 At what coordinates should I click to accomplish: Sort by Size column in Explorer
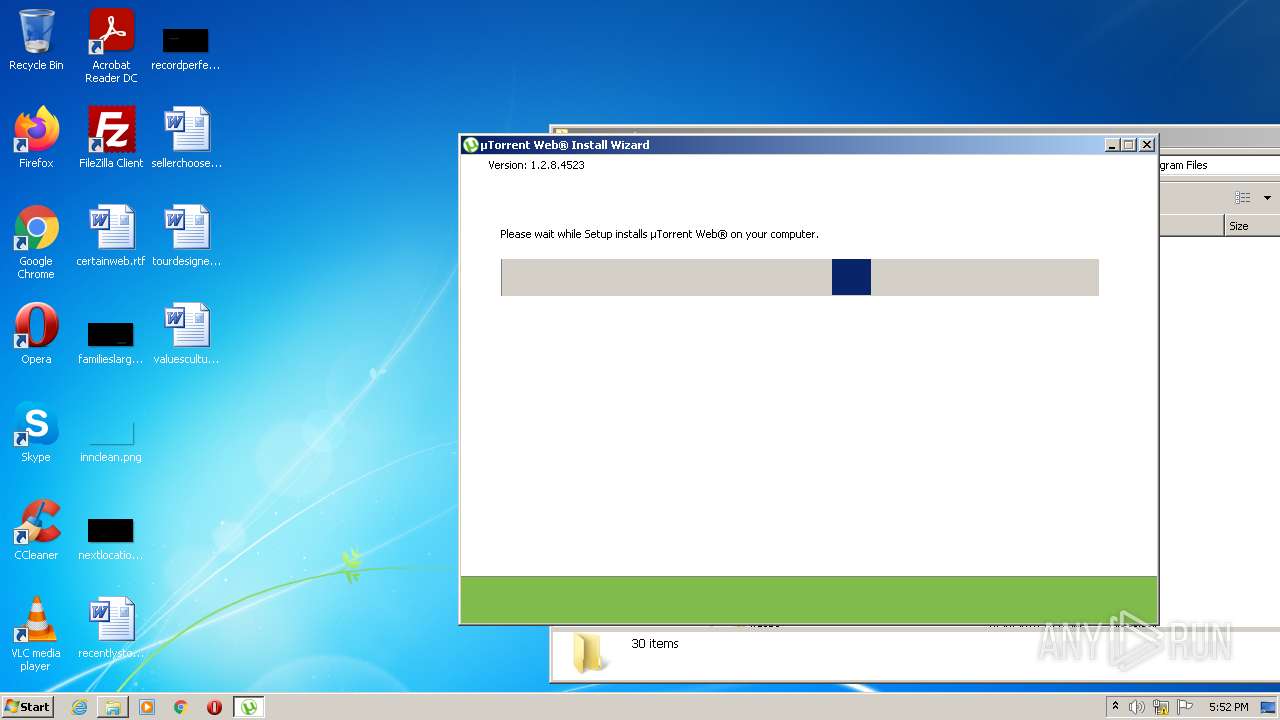[x=1252, y=226]
